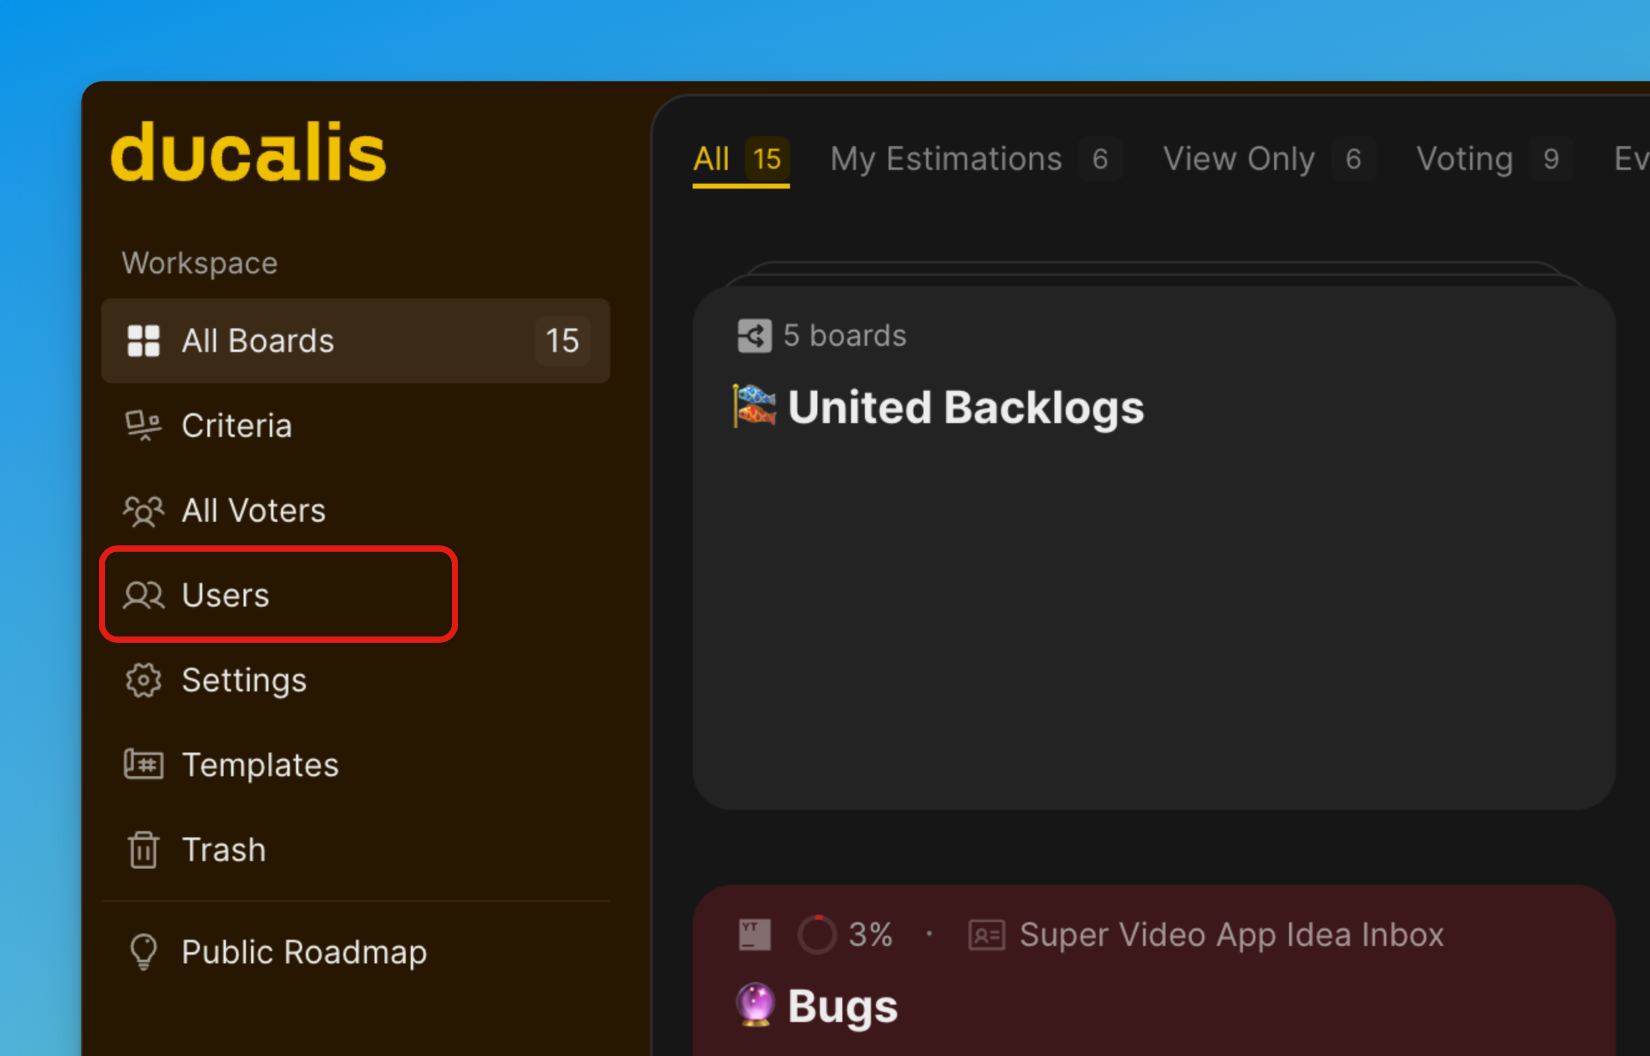Click Super Video App Idea Inbox link
Image resolution: width=1650 pixels, height=1056 pixels.
click(x=1231, y=935)
